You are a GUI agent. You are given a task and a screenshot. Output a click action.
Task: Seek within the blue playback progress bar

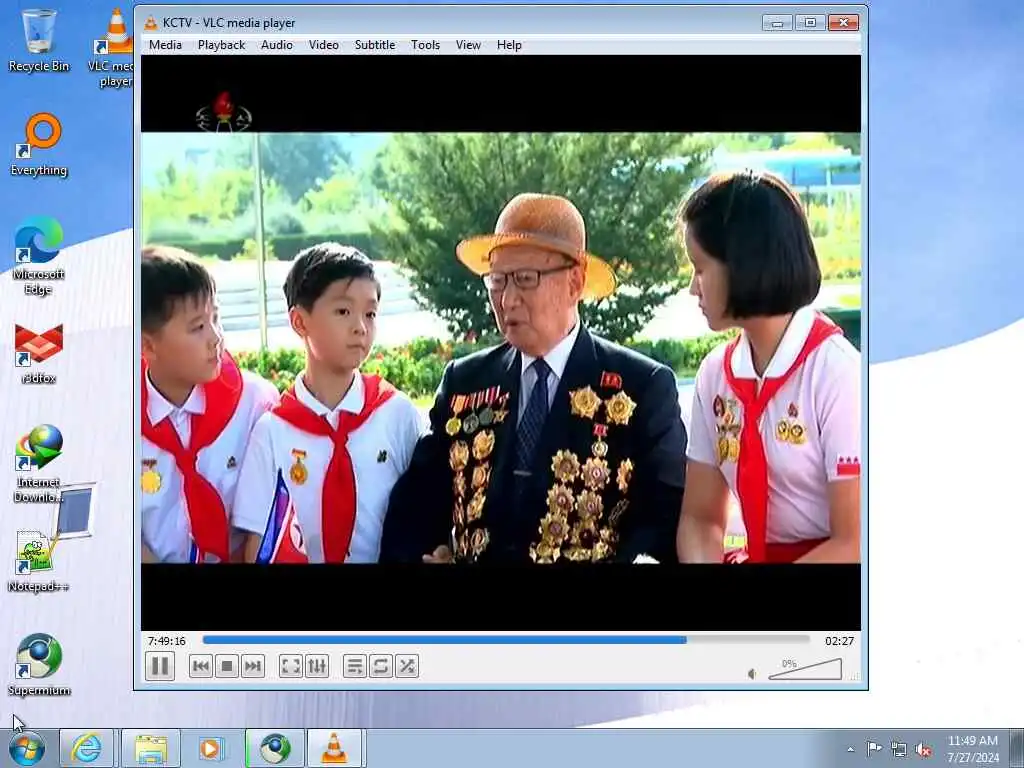506,641
